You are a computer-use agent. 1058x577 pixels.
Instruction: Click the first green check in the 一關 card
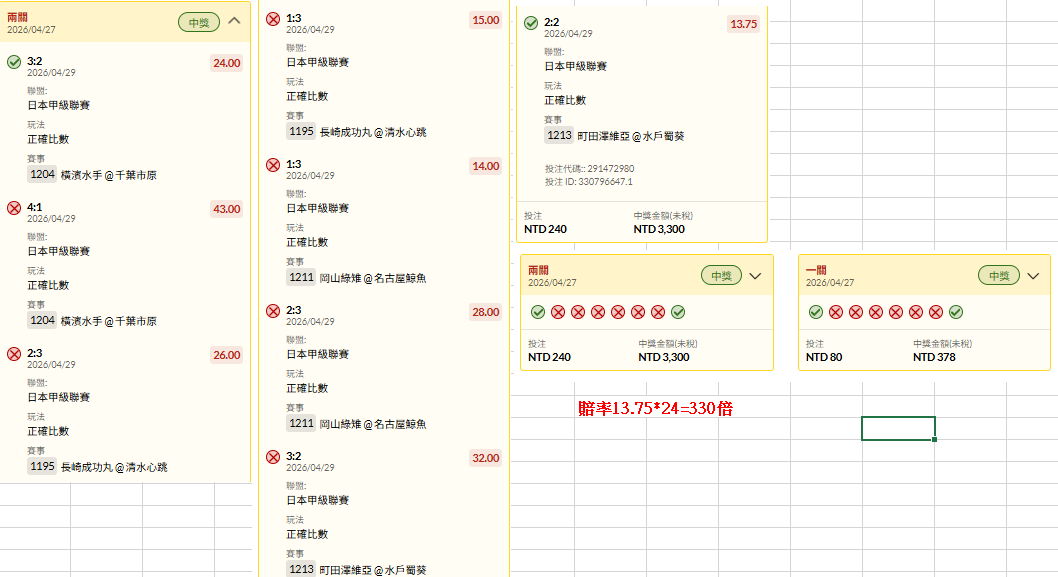816,312
